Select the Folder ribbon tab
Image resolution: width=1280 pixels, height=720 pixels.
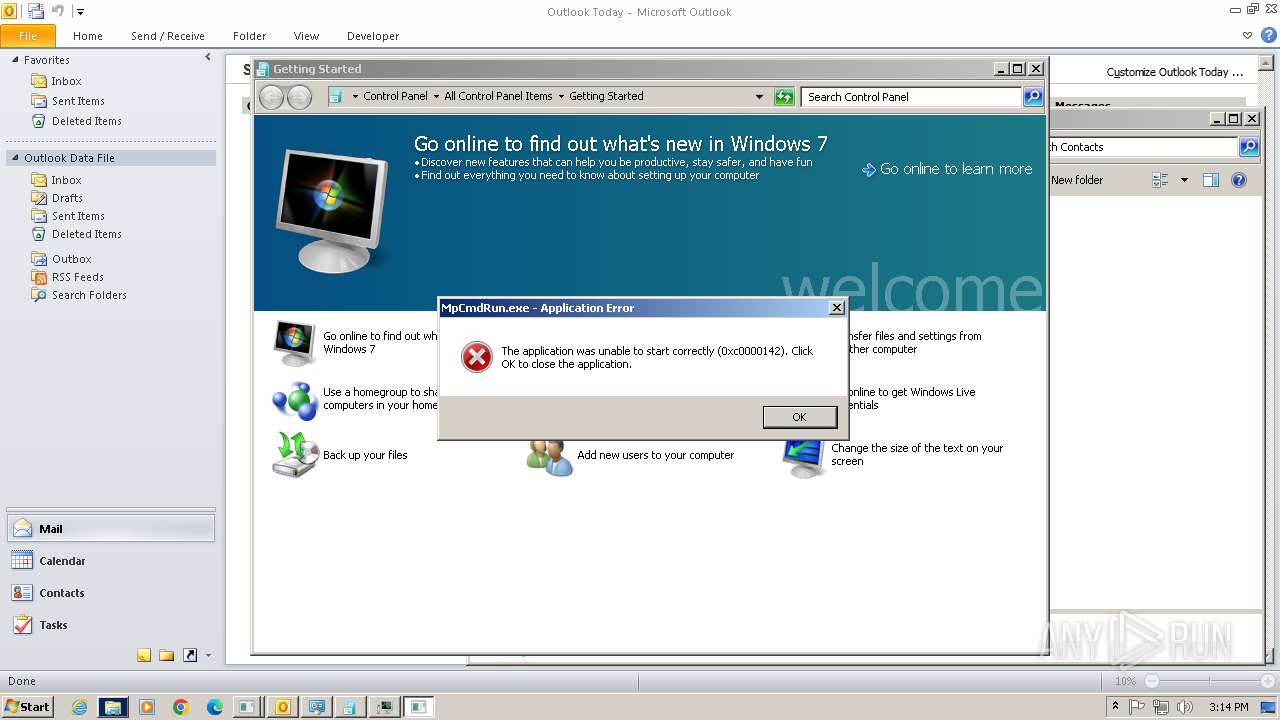(x=250, y=36)
